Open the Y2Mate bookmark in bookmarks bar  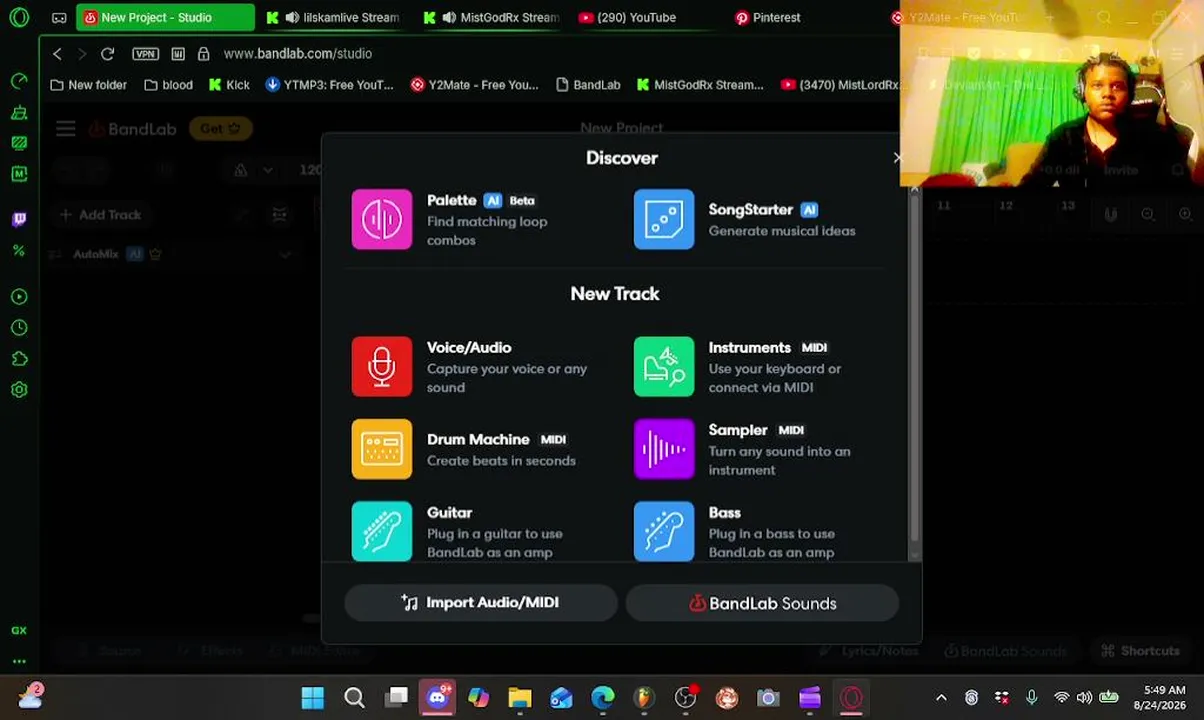(x=474, y=85)
